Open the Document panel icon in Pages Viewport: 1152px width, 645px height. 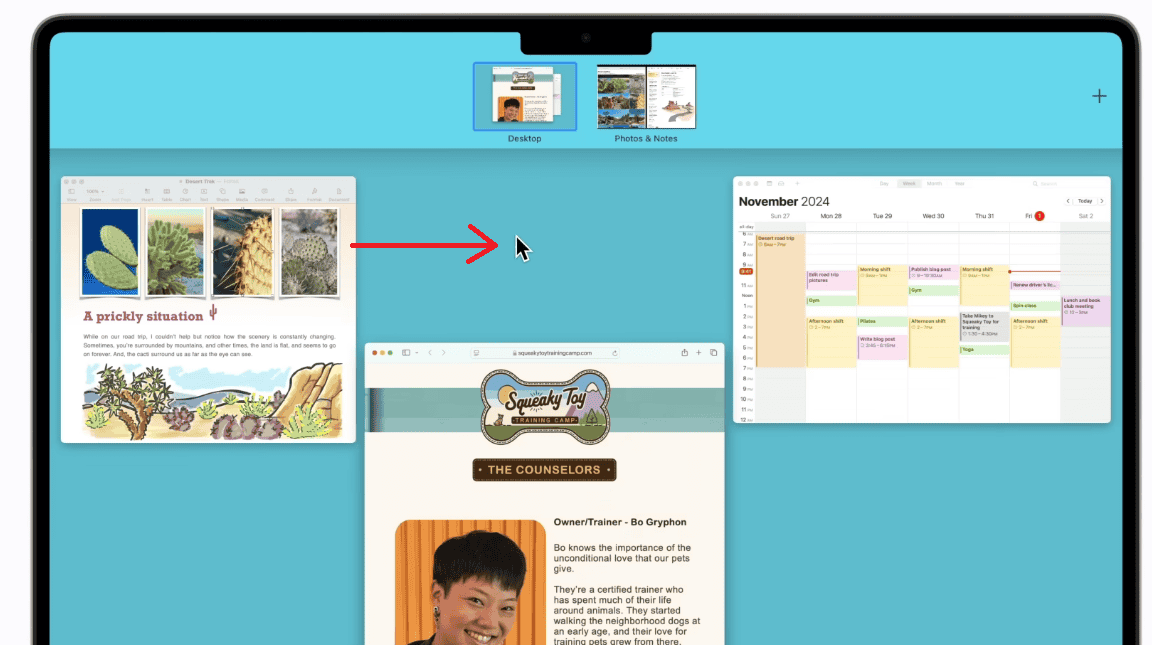[x=339, y=191]
